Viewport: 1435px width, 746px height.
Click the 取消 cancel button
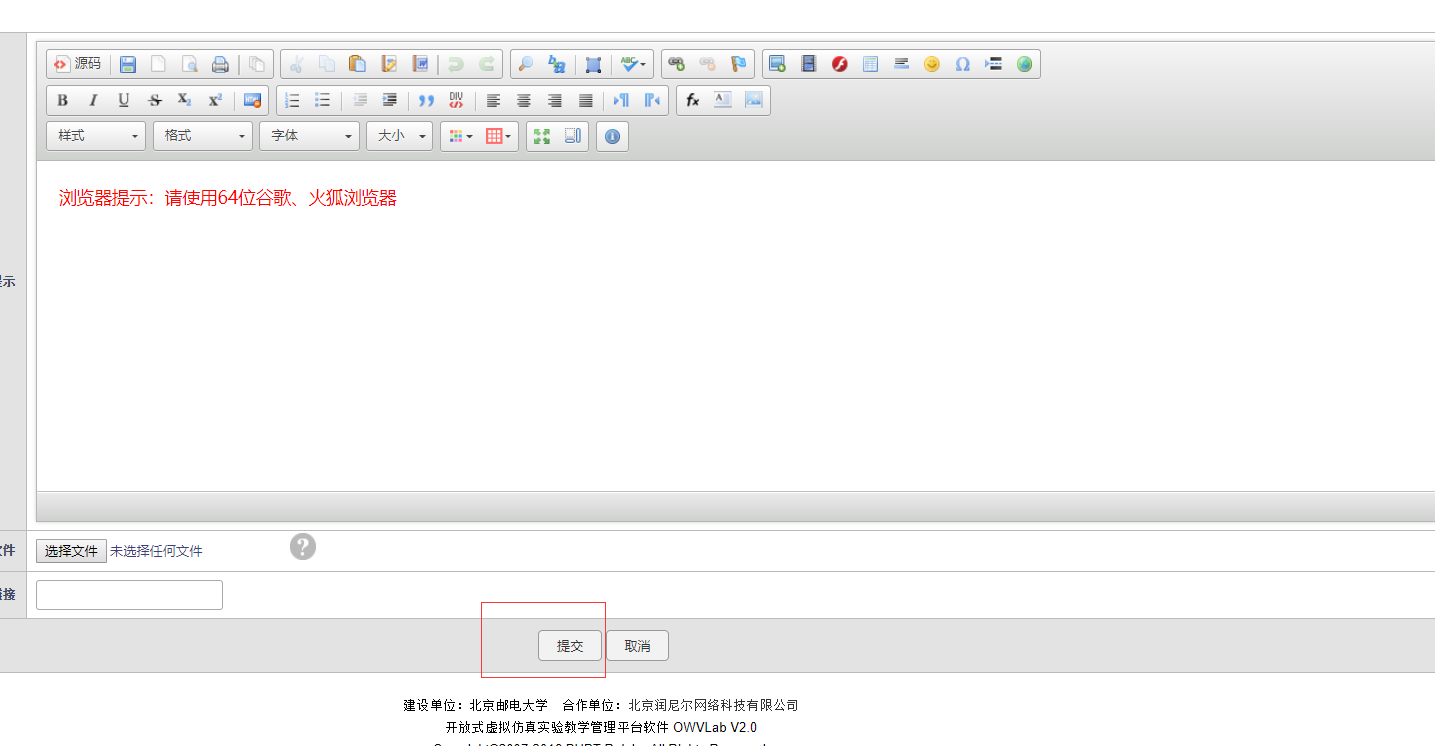[x=637, y=646]
